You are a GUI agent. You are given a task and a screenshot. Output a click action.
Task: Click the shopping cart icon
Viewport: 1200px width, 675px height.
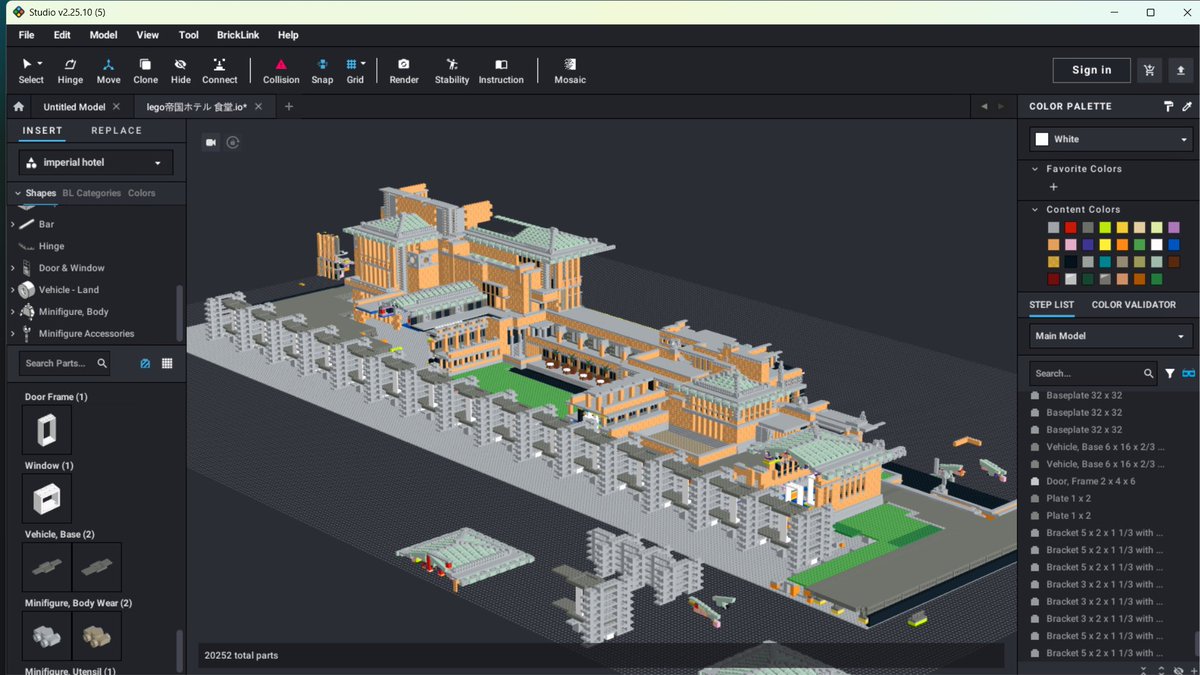pyautogui.click(x=1149, y=70)
